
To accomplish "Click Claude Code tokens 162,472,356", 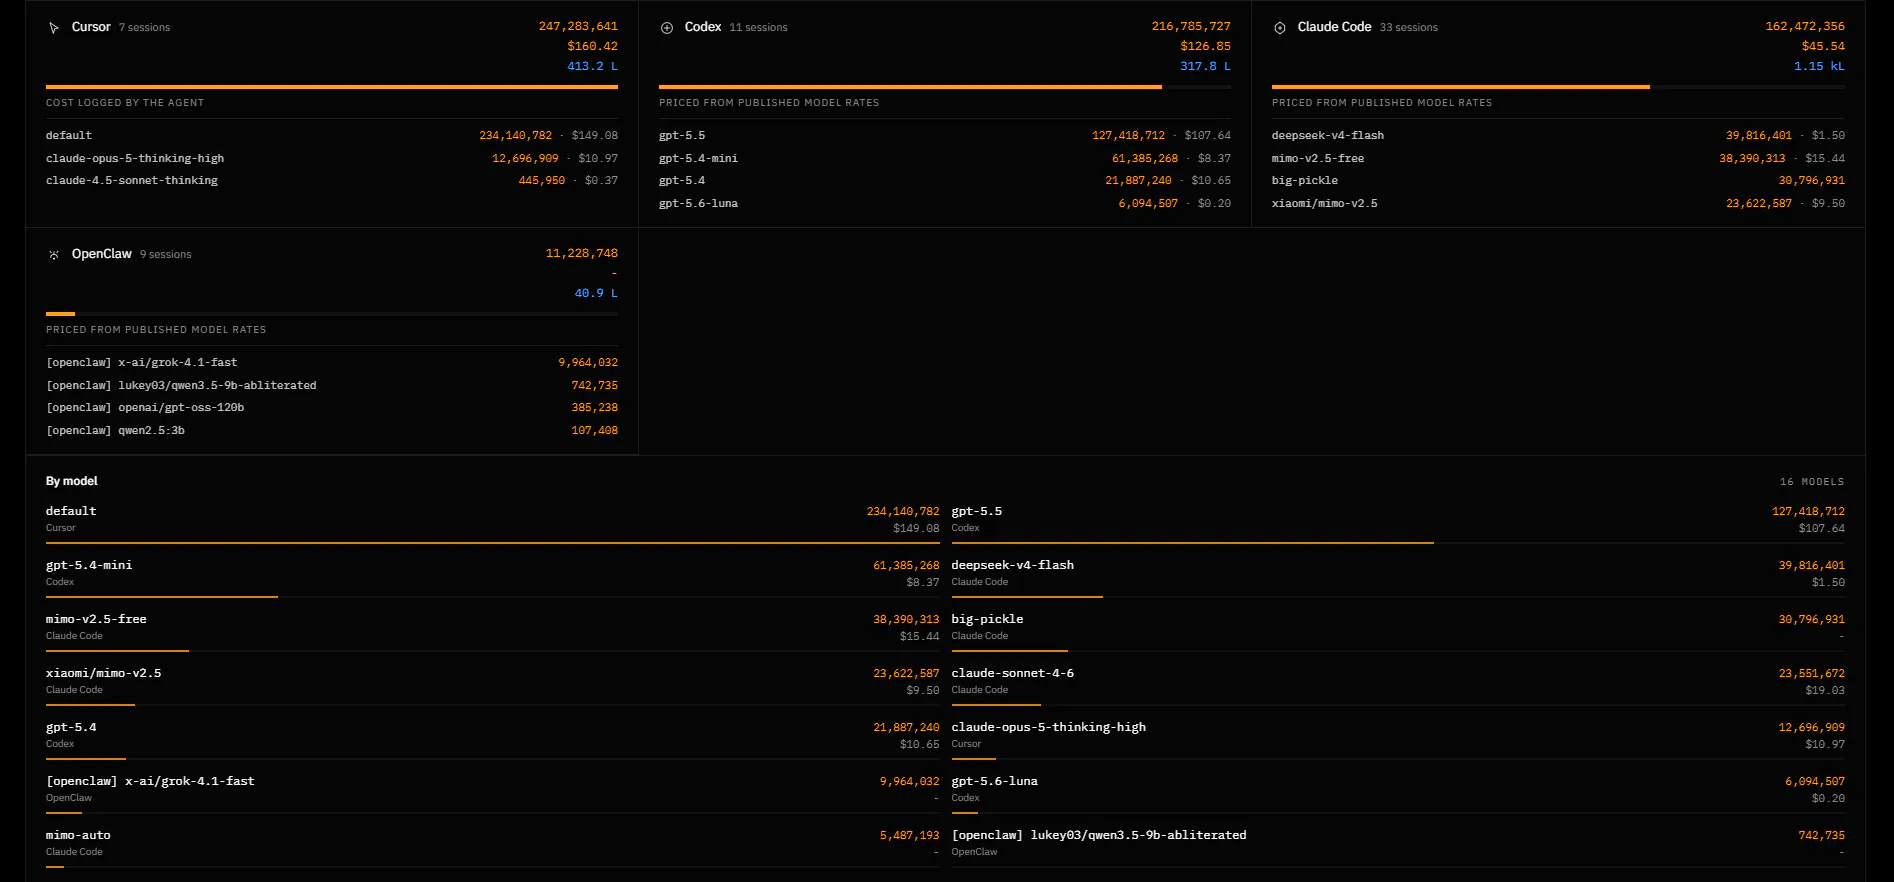I will 1805,26.
